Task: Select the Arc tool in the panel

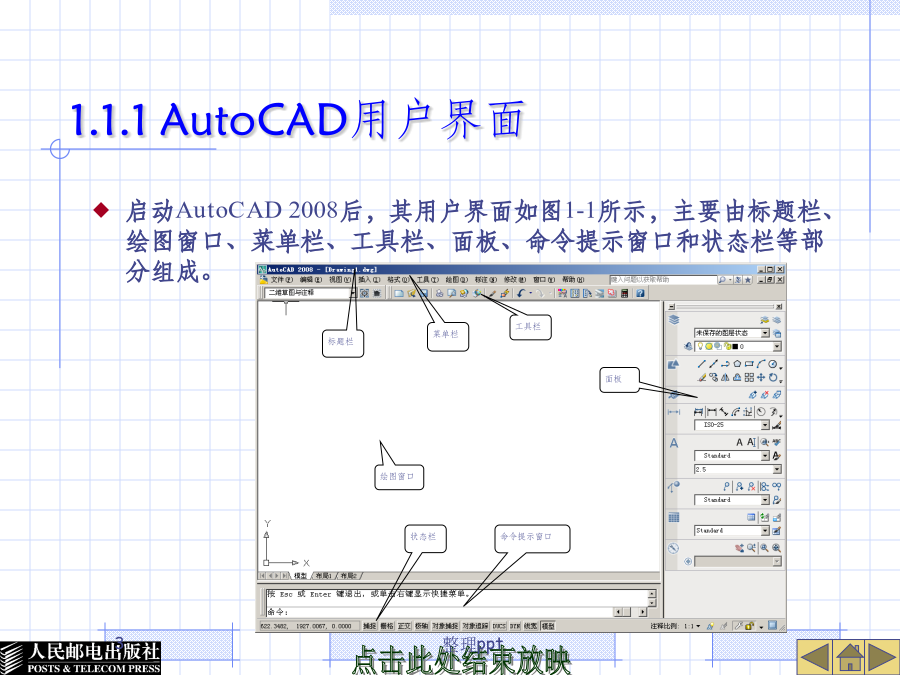Action: pyautogui.click(x=761, y=364)
